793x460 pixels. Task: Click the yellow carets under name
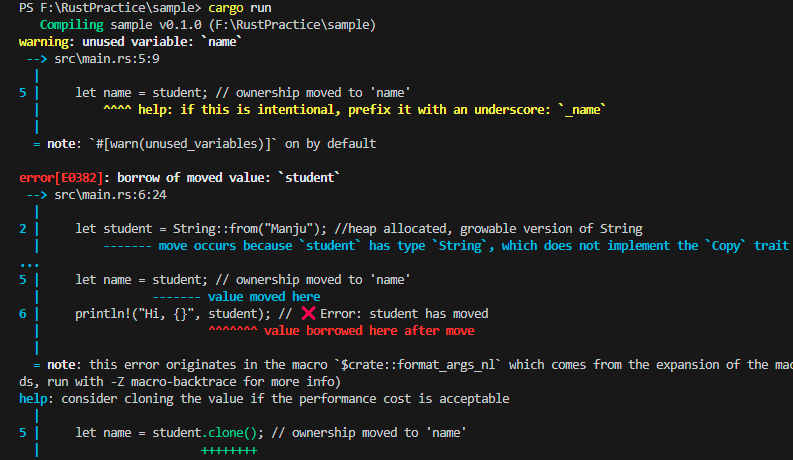tap(117, 109)
